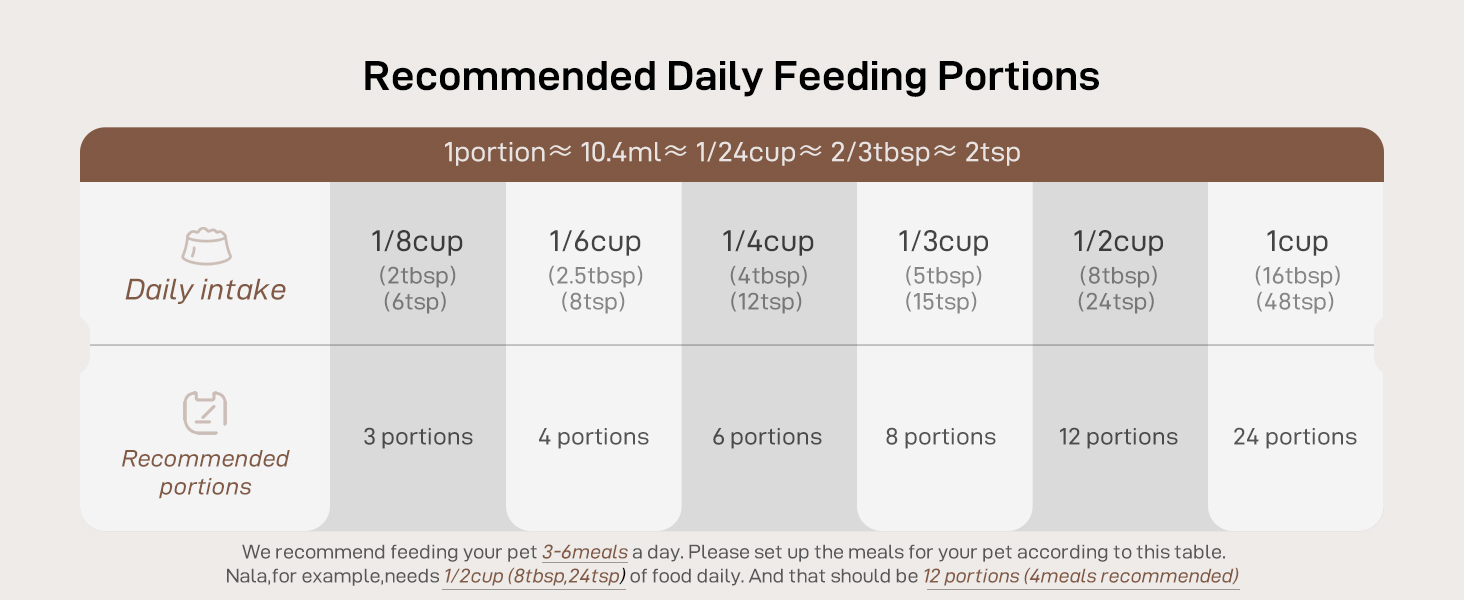
Task: Select the 1/6cup daily intake cell
Action: click(594, 269)
